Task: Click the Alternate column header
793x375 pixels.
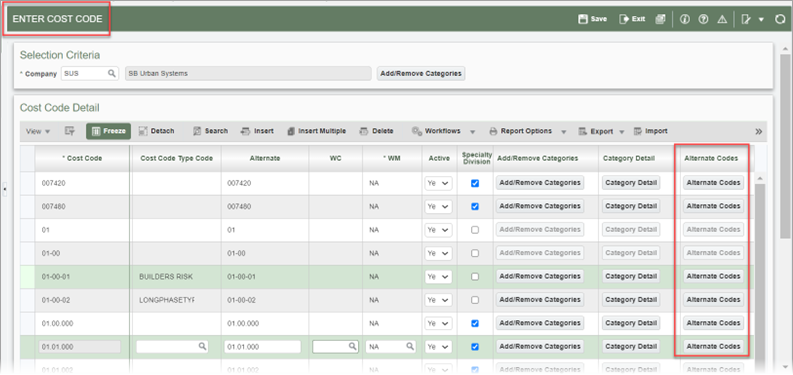Action: (265, 158)
